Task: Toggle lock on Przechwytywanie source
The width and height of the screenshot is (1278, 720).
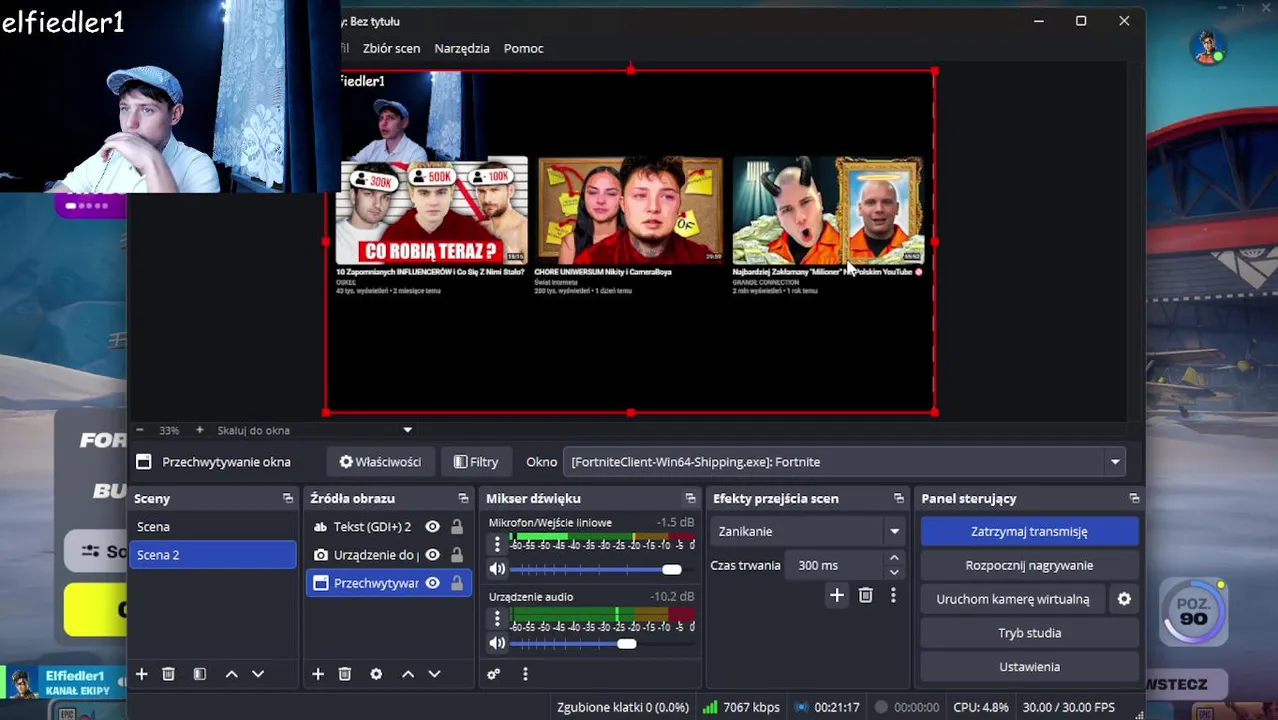Action: [x=457, y=583]
